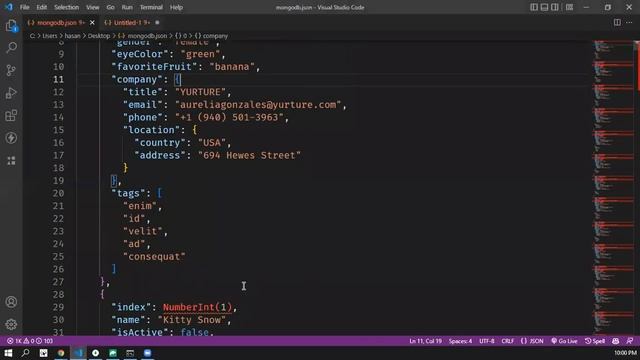
Task: Click the mongodb.json breadcrumb segment
Action: (147, 36)
